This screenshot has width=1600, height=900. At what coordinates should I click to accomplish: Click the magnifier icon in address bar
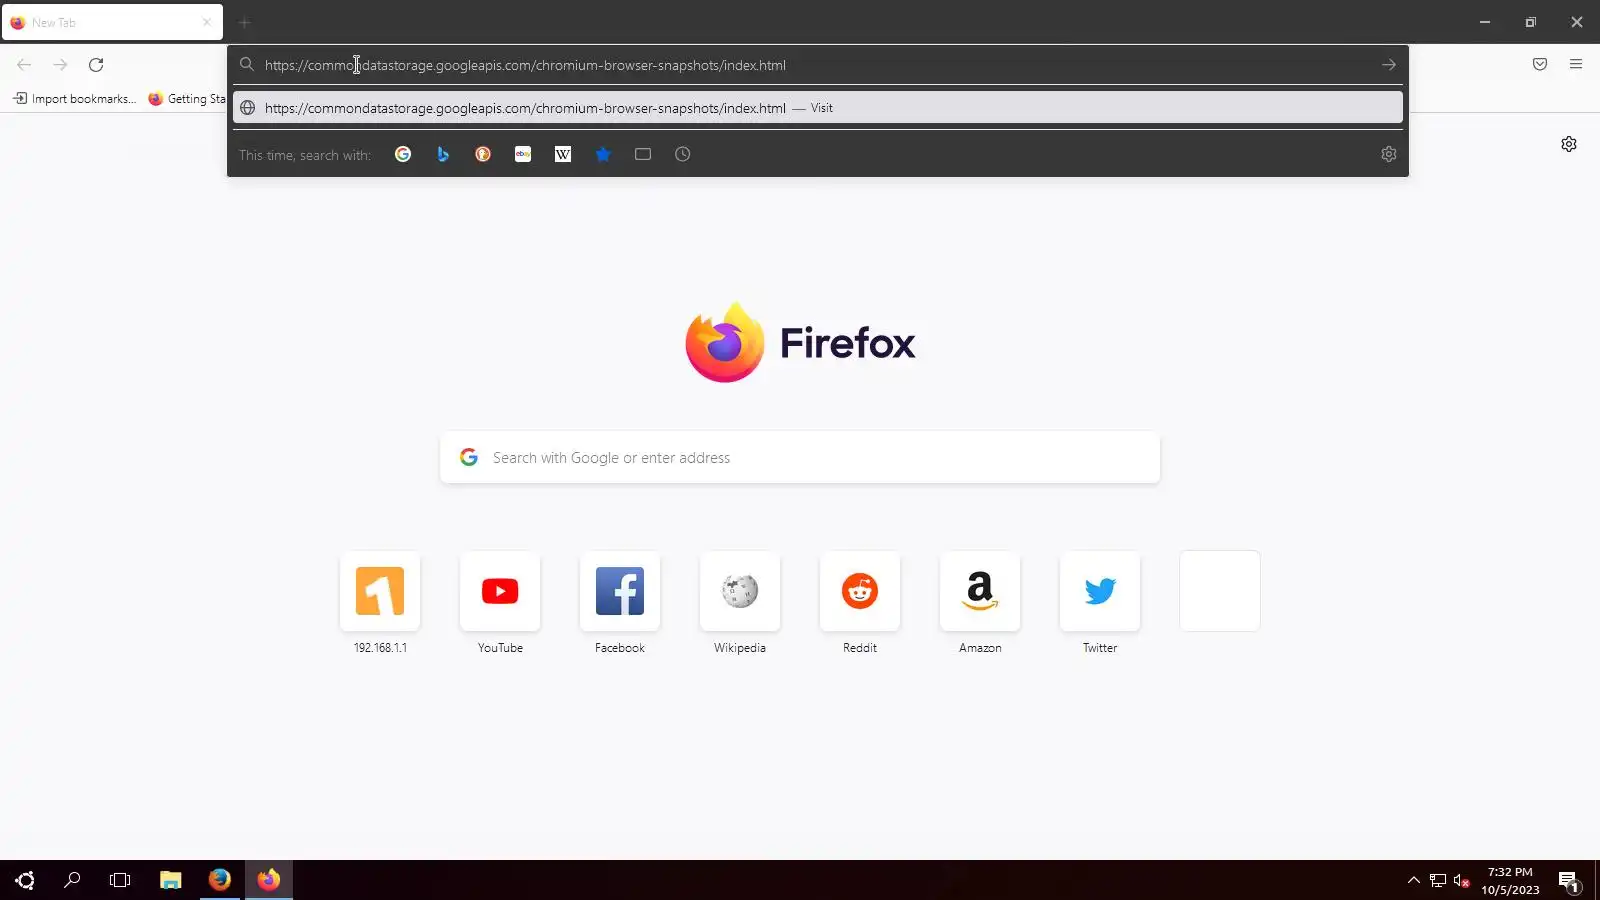point(246,65)
